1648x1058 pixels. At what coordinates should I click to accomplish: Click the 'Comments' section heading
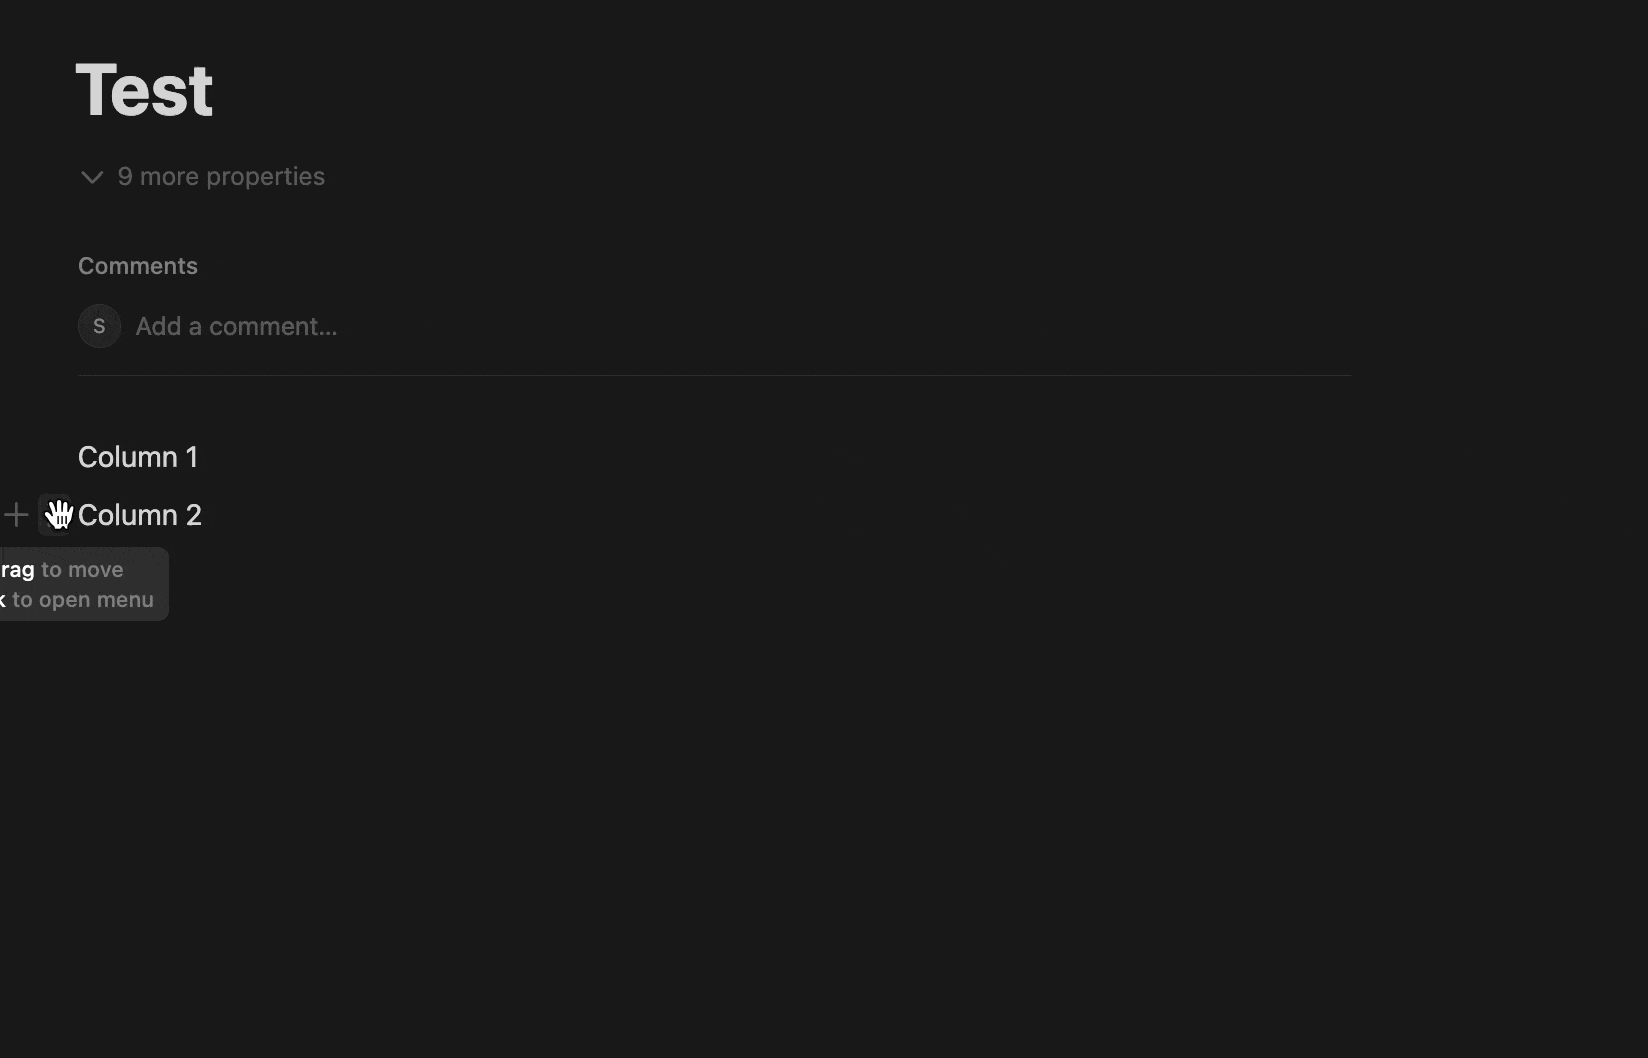coord(138,266)
